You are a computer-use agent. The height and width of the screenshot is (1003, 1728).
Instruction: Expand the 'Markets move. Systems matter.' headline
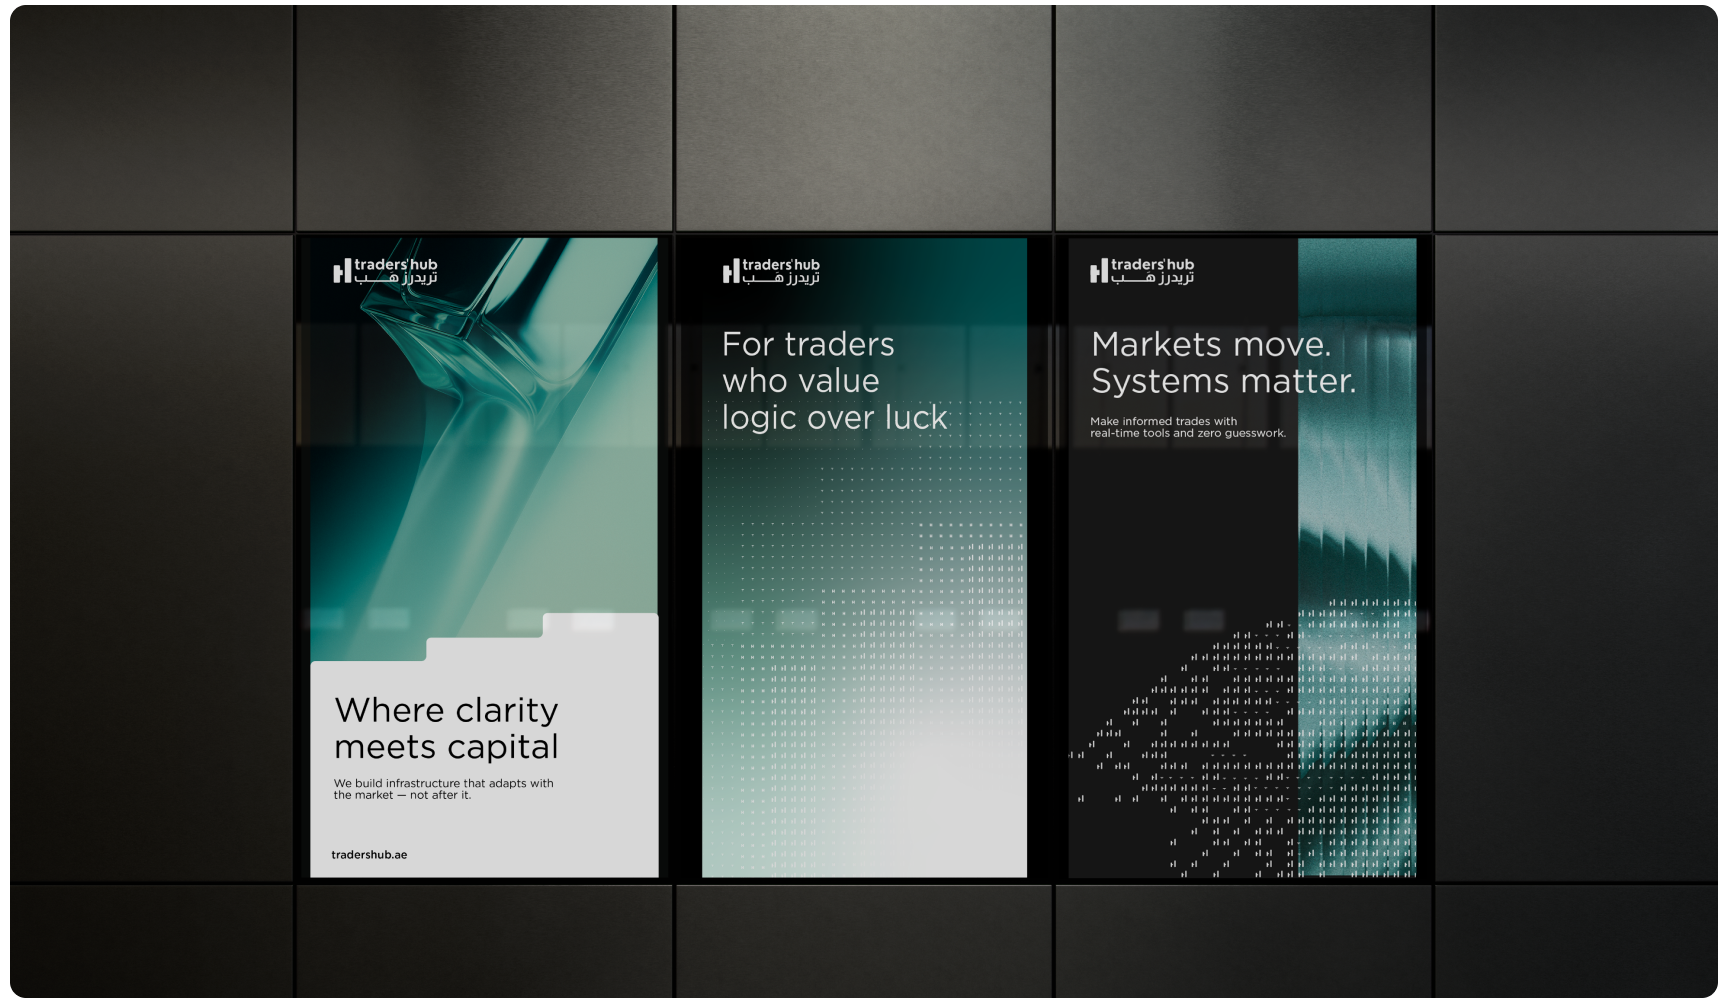tap(1222, 362)
